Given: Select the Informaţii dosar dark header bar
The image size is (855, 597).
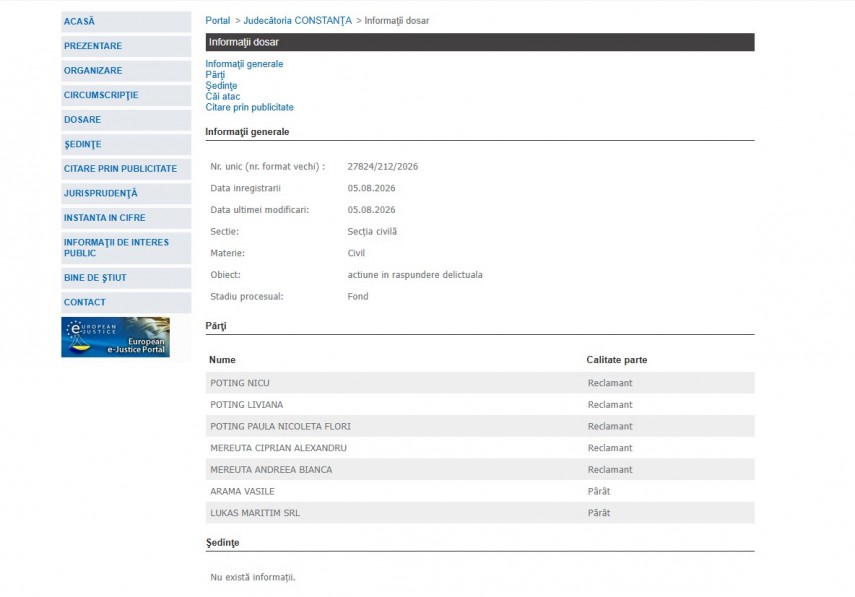Looking at the screenshot, I should point(480,42).
